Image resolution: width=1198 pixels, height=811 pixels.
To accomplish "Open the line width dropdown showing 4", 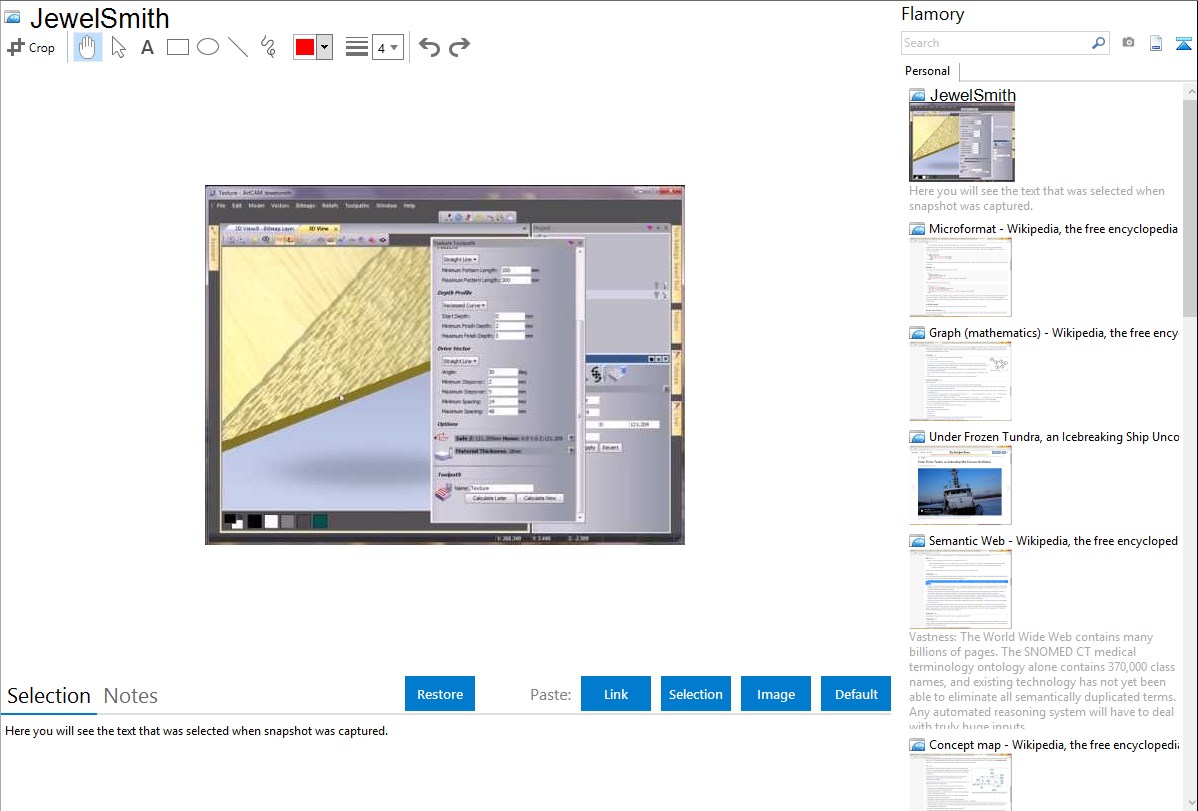I will click(x=387, y=47).
